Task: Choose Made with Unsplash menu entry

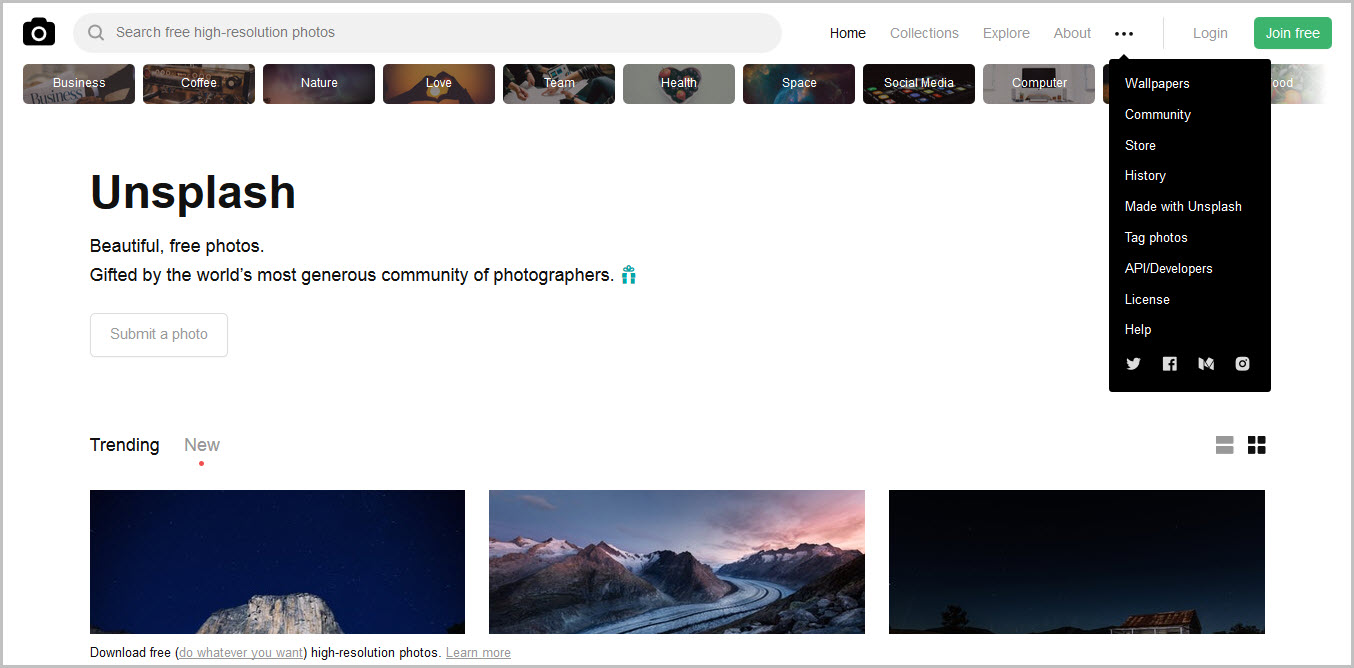Action: coord(1183,207)
